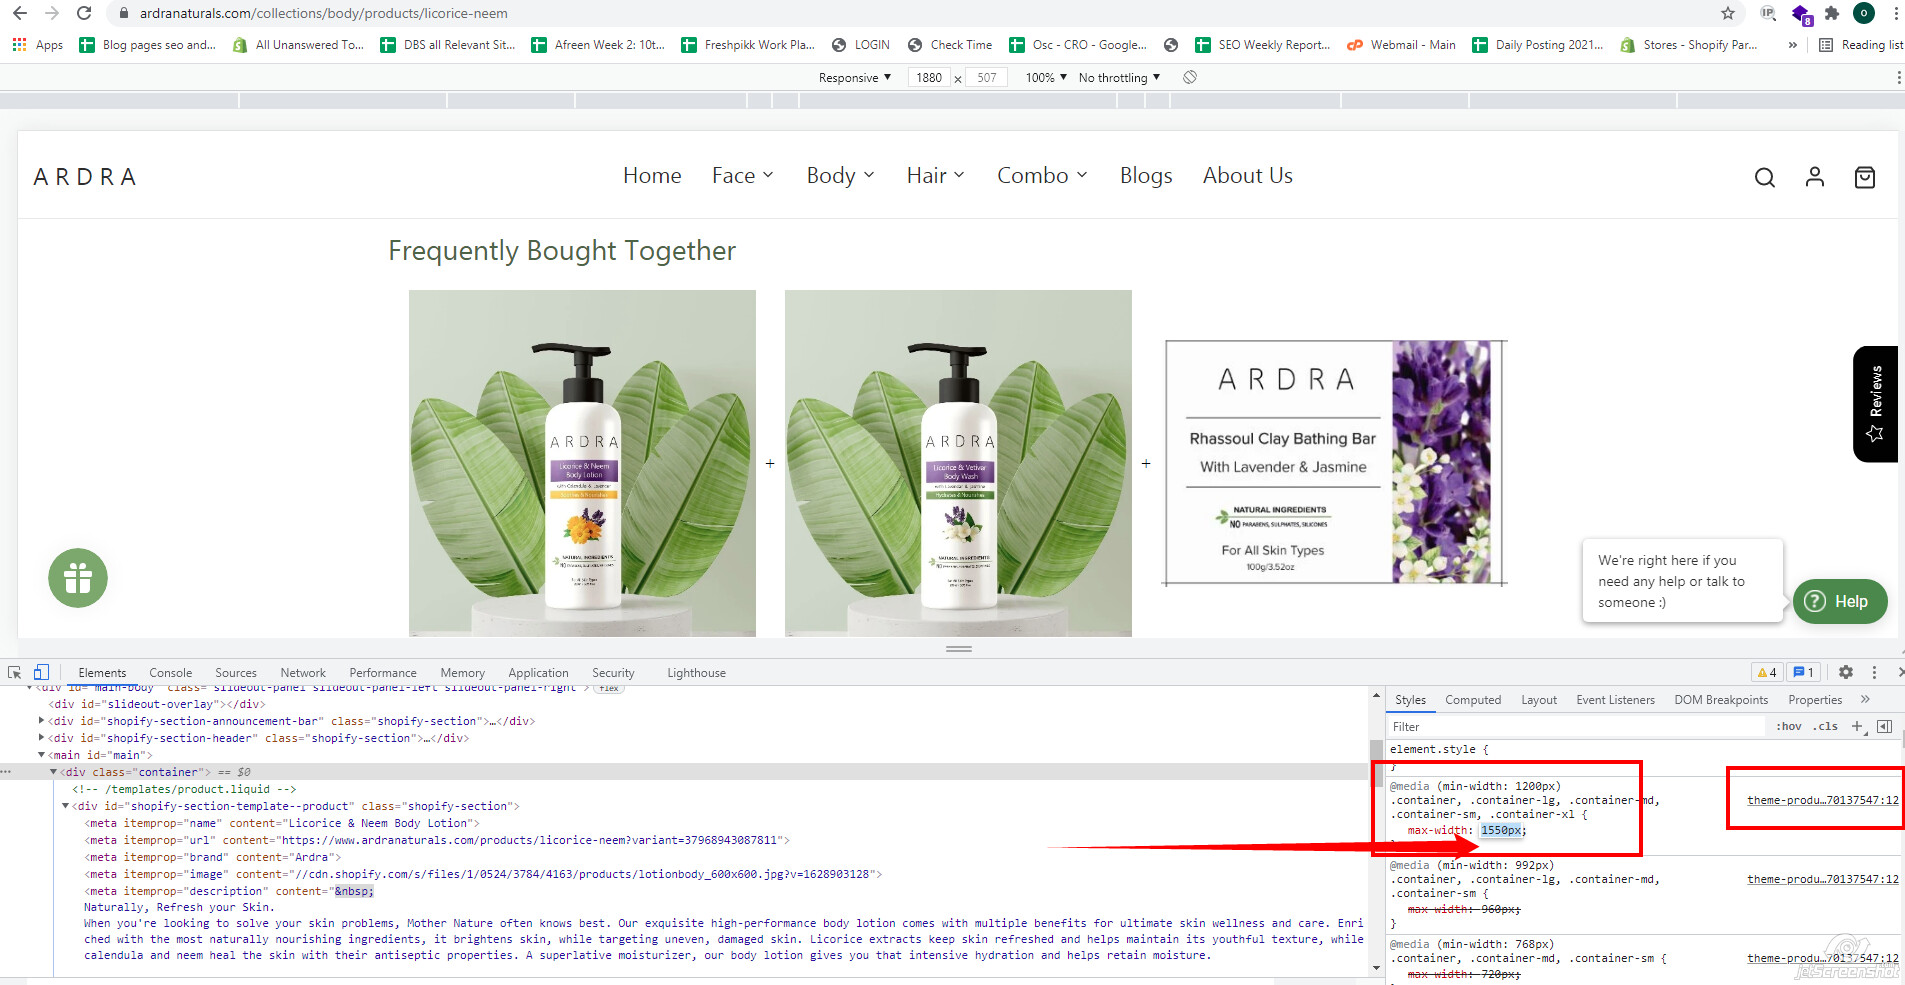Viewport: 1905px width, 985px height.
Task: Open the Check Time bookmark
Action: click(x=950, y=45)
